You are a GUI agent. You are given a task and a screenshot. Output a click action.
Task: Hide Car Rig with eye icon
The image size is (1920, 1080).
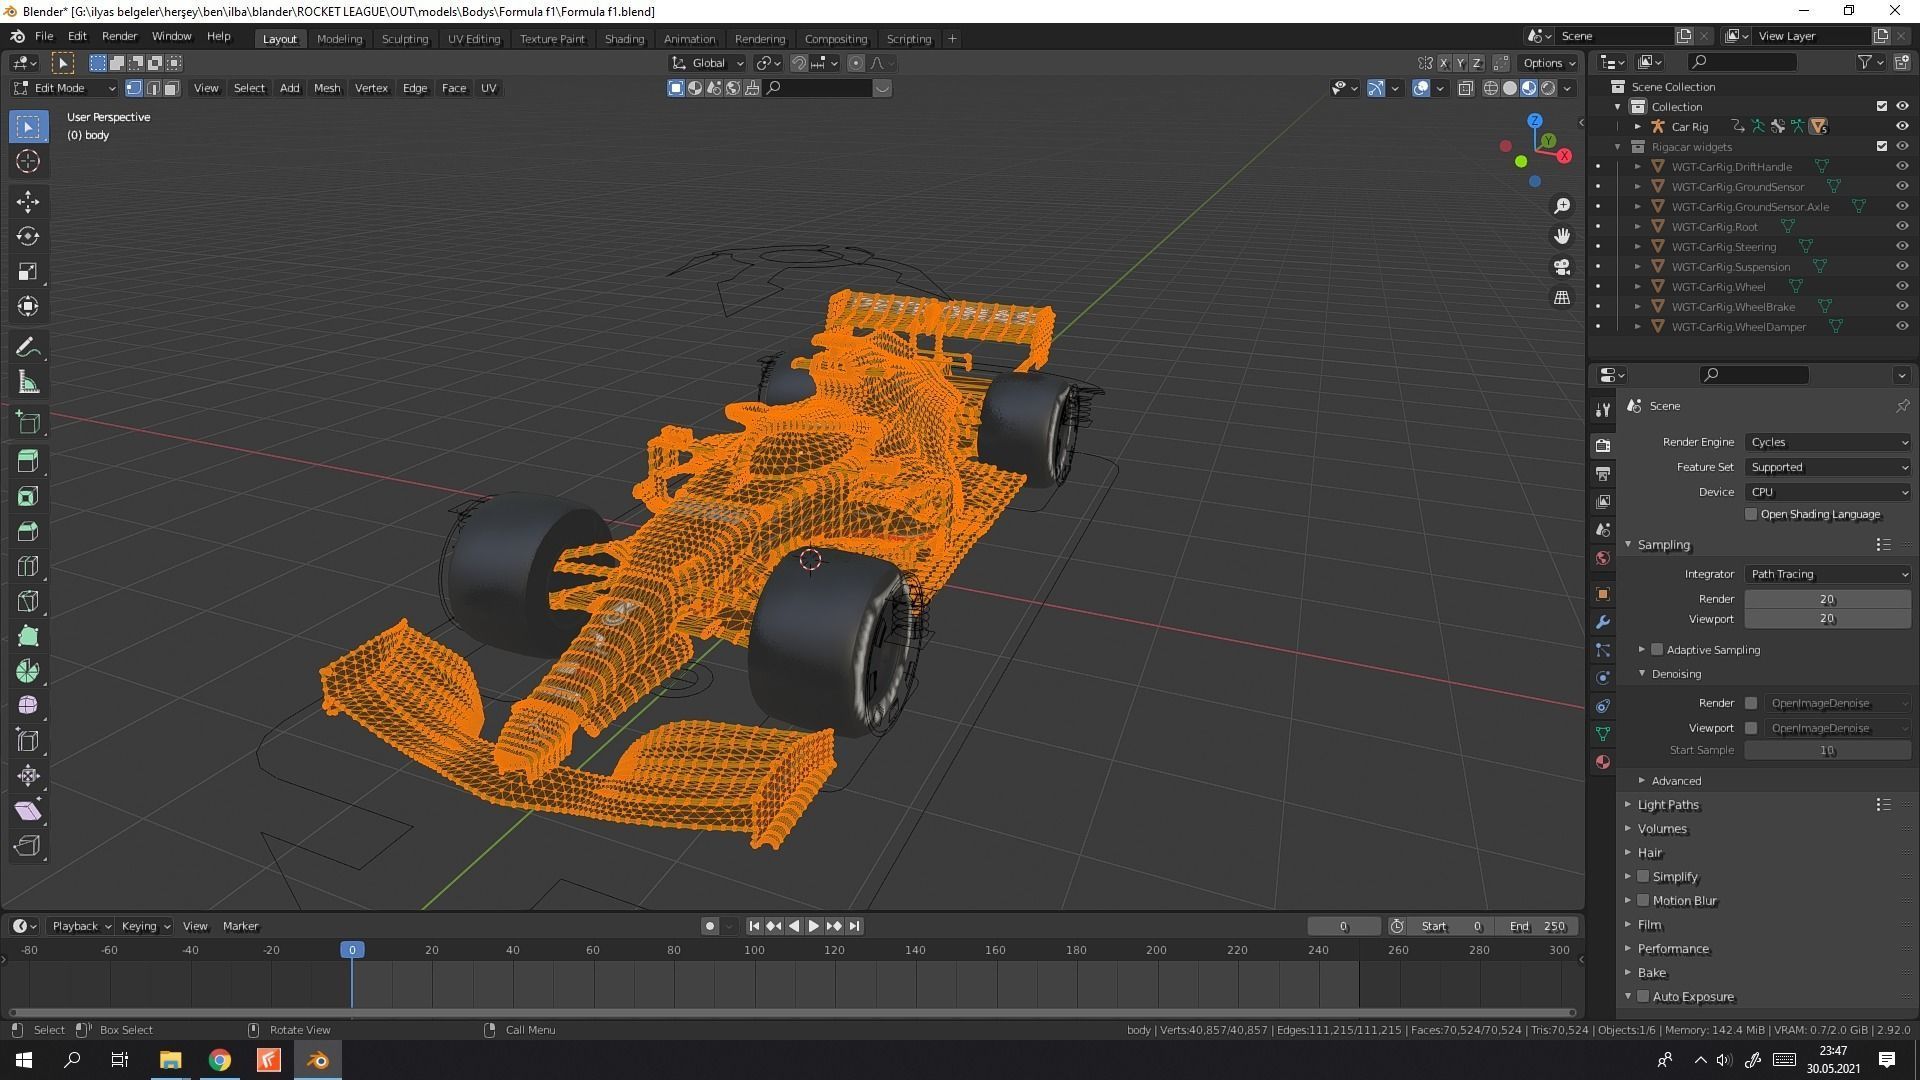[x=1902, y=126]
